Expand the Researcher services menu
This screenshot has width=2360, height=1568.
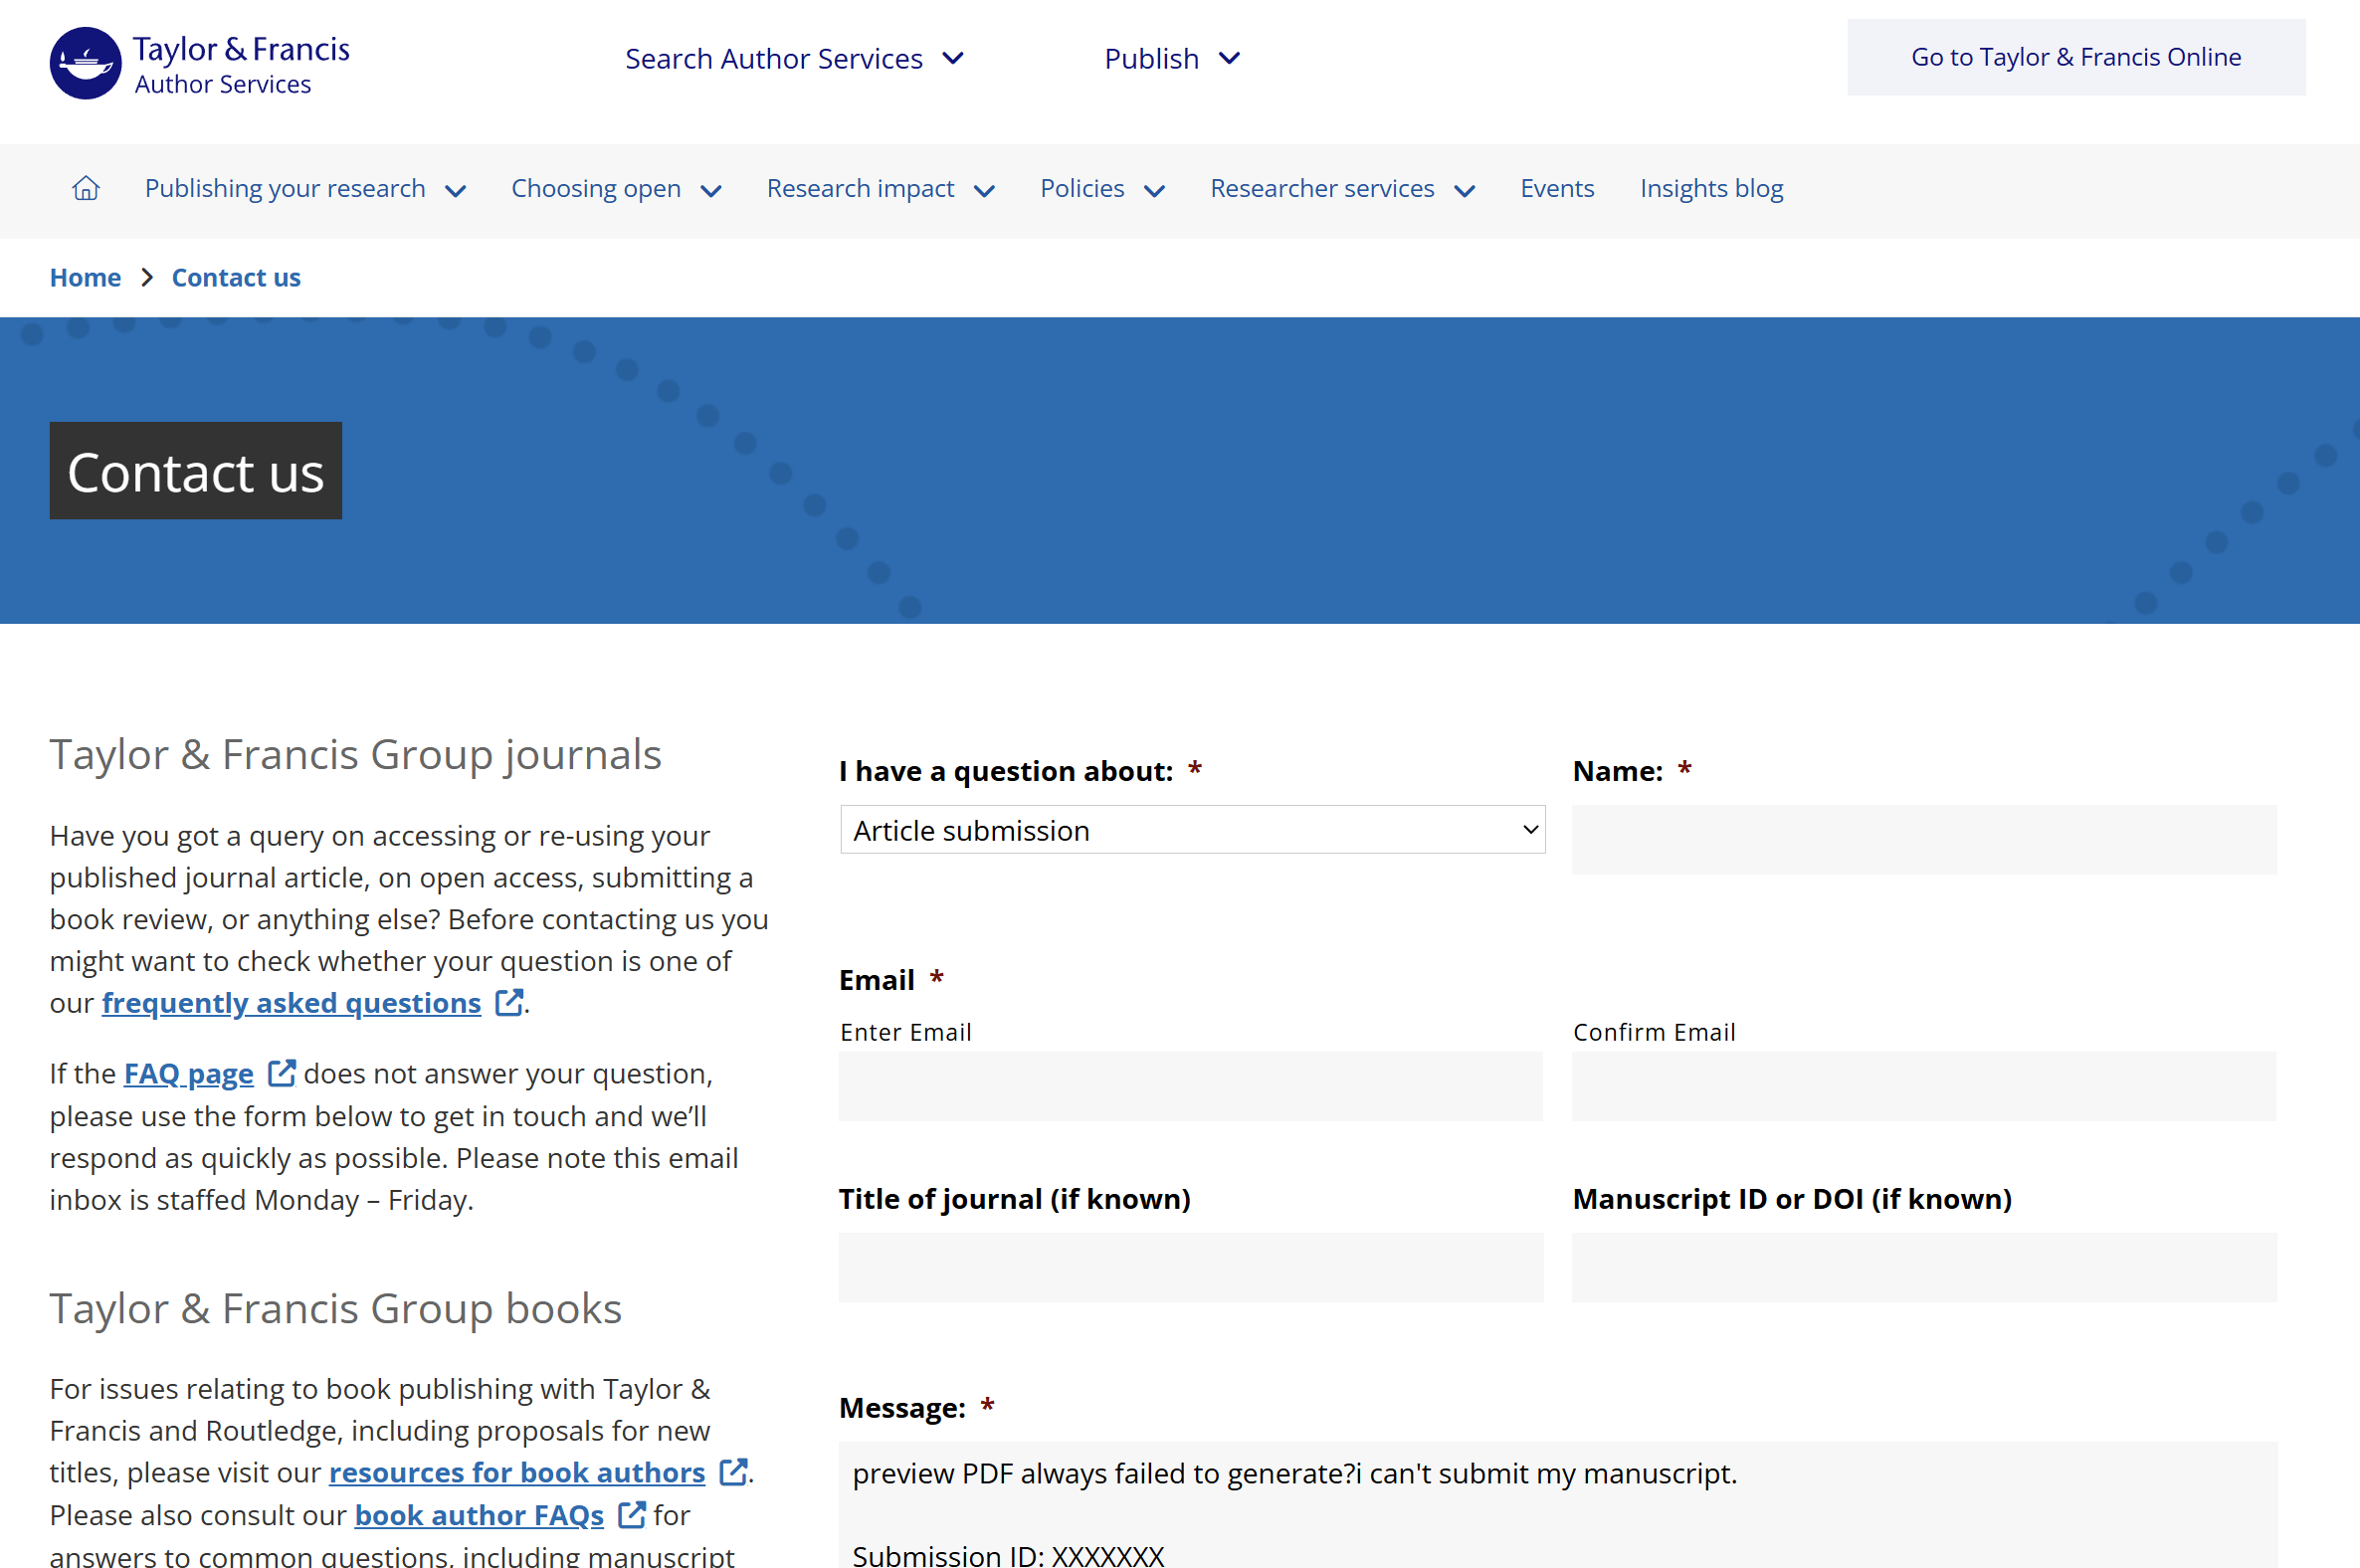pos(1342,189)
